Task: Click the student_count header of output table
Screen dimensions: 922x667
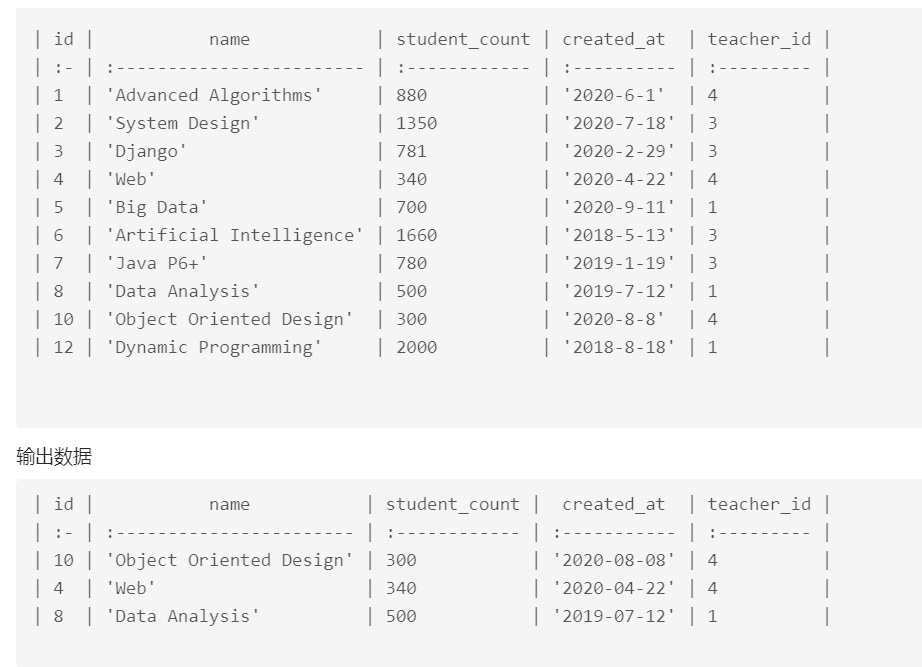Action: pos(453,504)
